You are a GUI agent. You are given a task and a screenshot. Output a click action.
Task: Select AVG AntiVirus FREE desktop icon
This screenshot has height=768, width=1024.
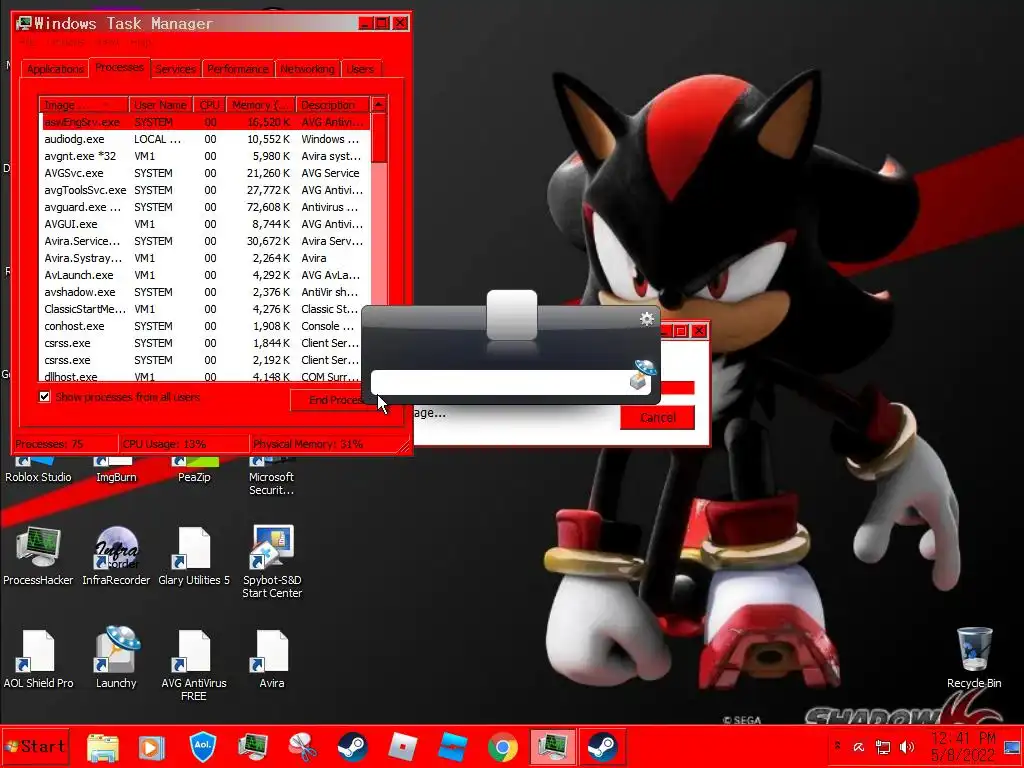[x=194, y=665]
